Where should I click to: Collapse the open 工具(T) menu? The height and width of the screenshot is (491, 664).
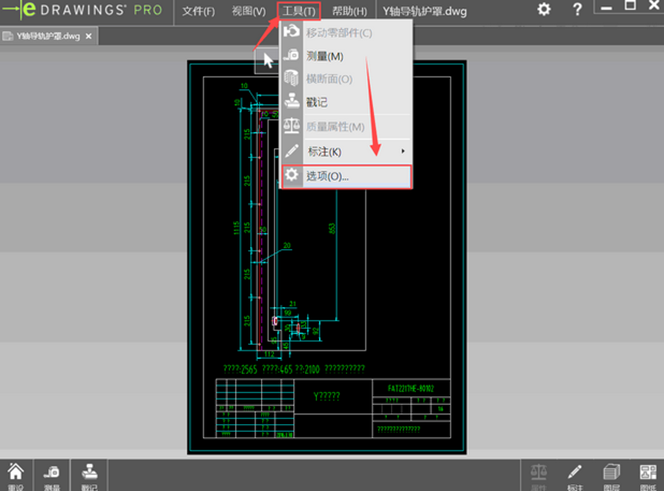pos(298,11)
